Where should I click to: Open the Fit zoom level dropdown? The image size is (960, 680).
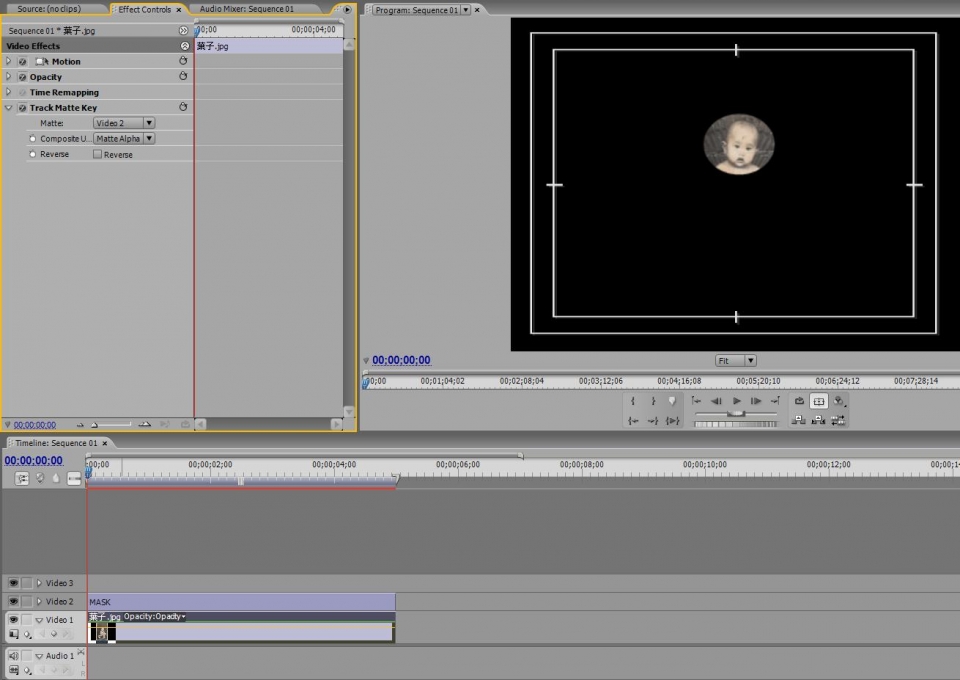(x=736, y=360)
